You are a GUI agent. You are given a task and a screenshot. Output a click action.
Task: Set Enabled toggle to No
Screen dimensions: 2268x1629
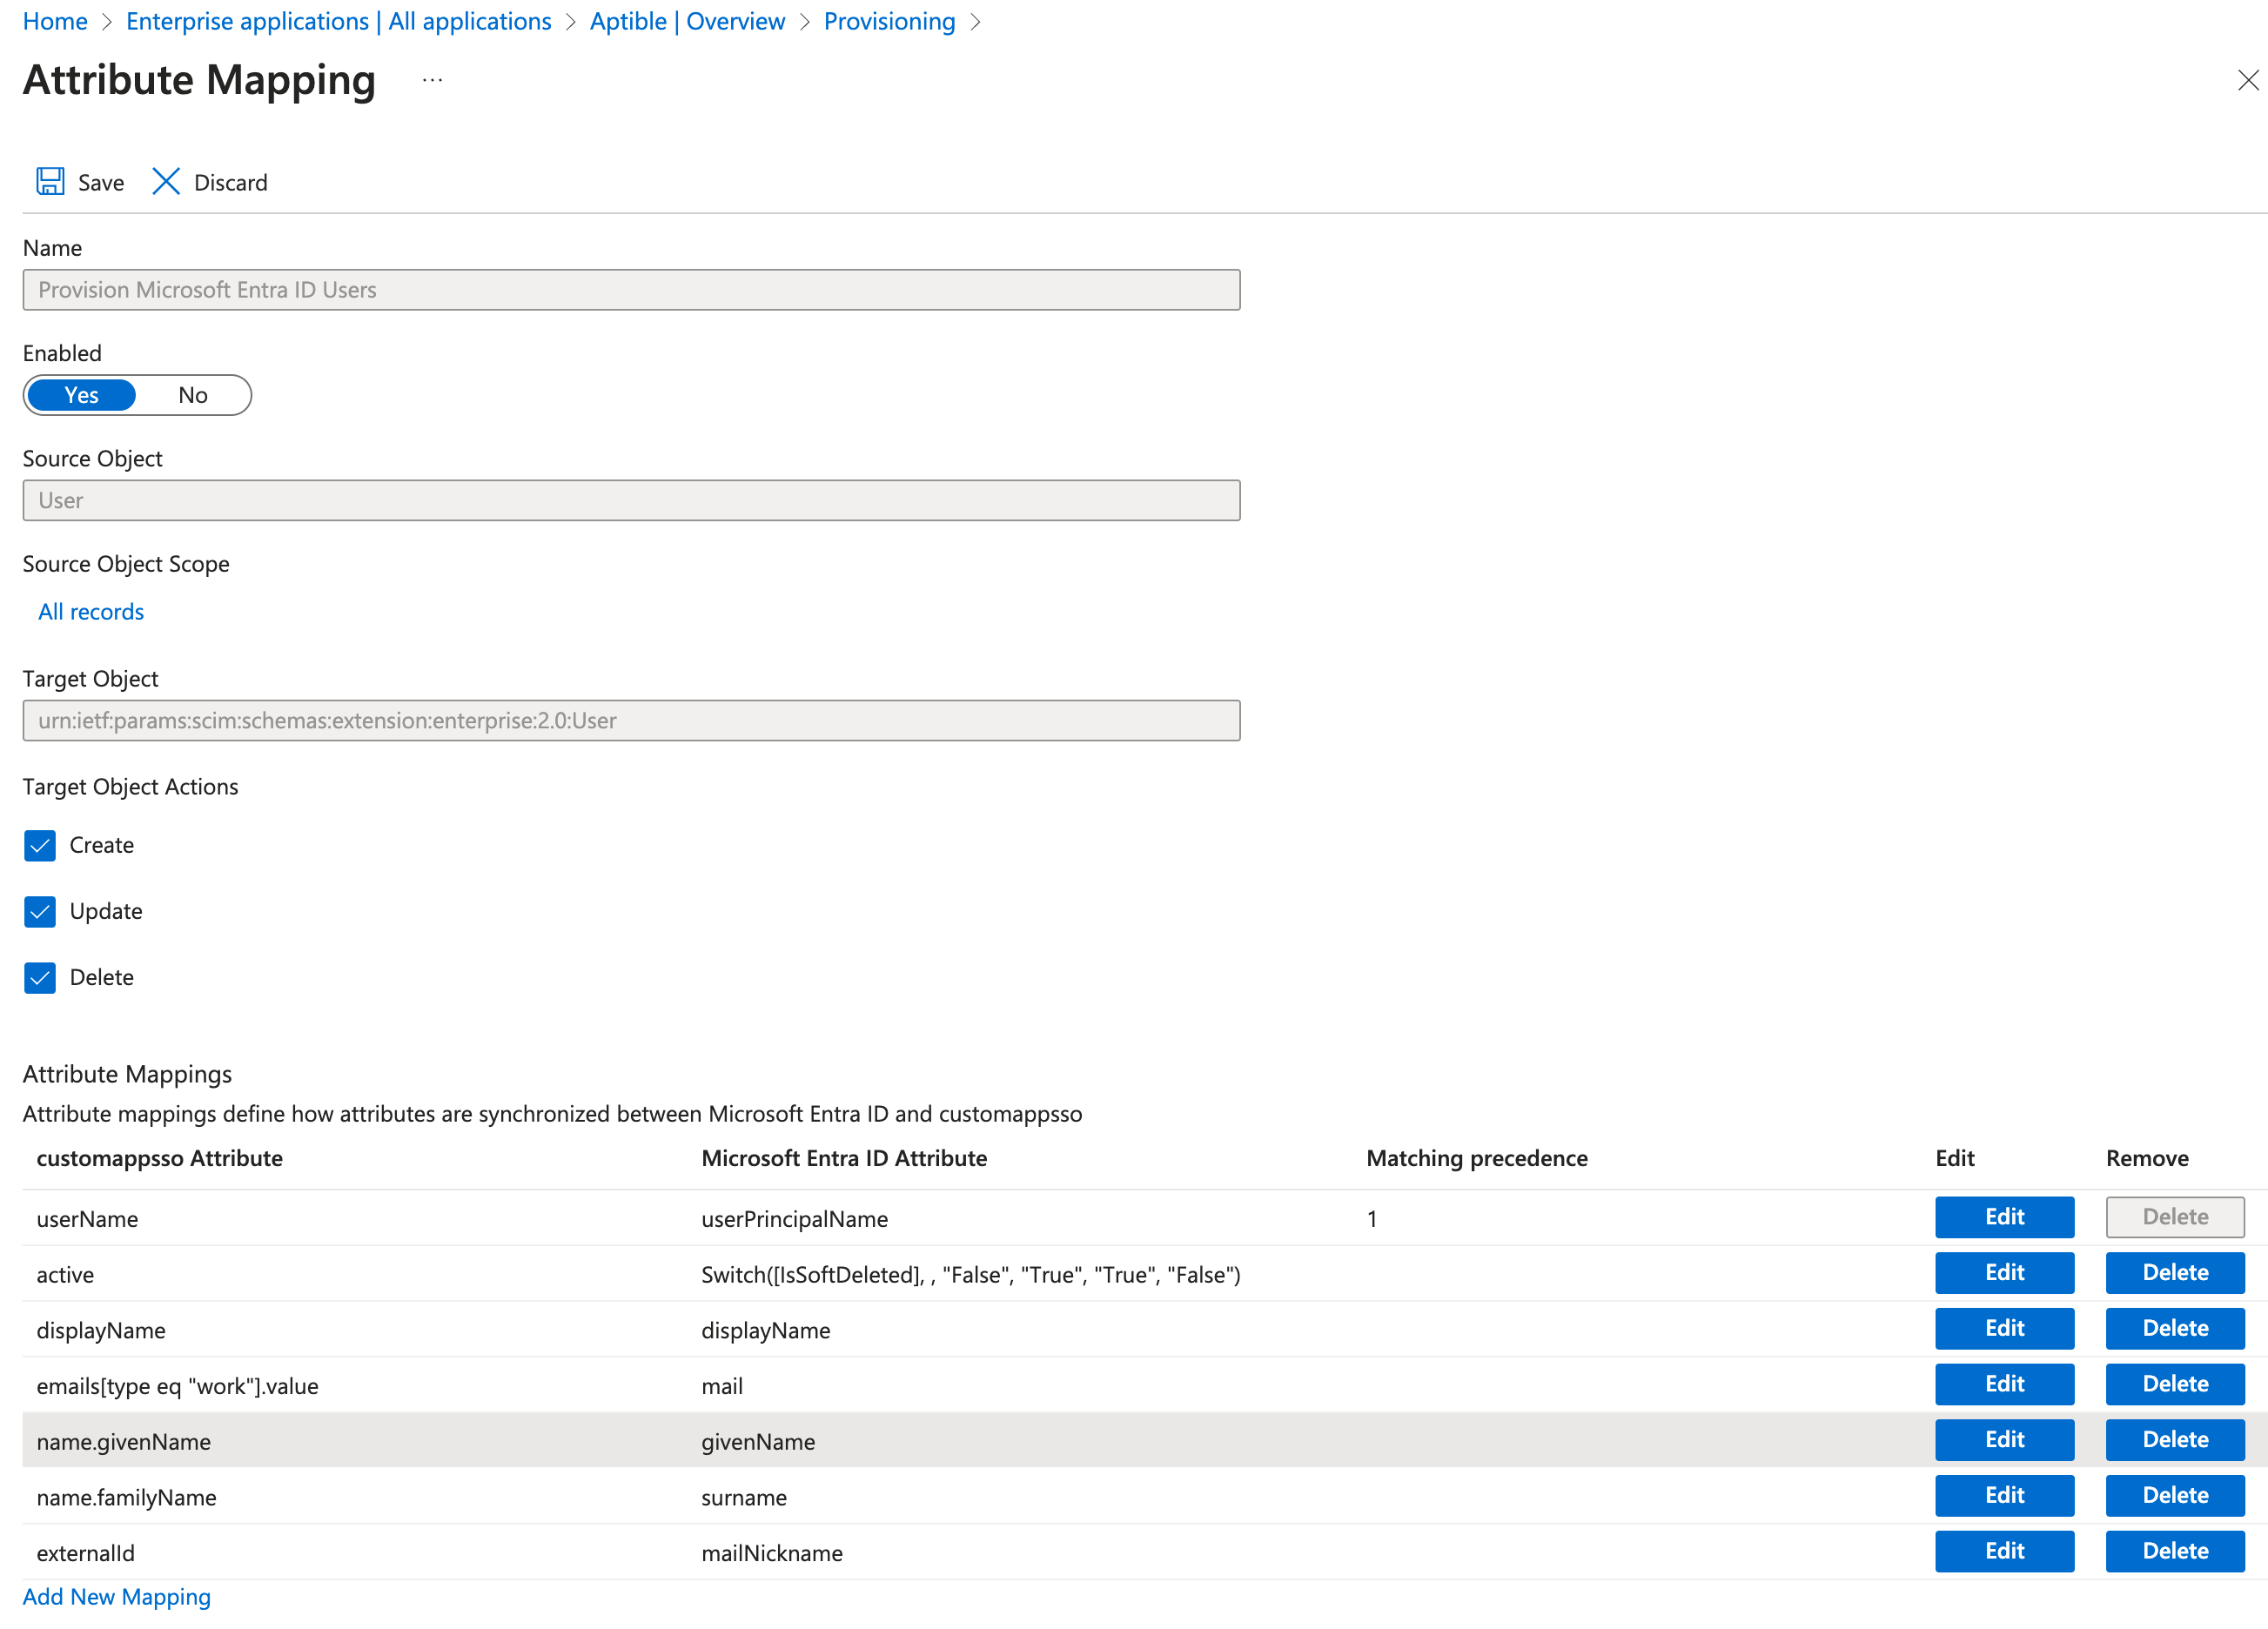pyautogui.click(x=193, y=395)
